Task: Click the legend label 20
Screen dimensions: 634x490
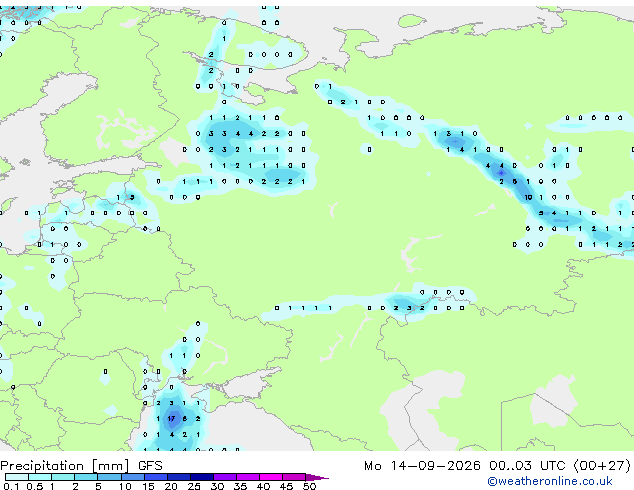Action: click(171, 486)
